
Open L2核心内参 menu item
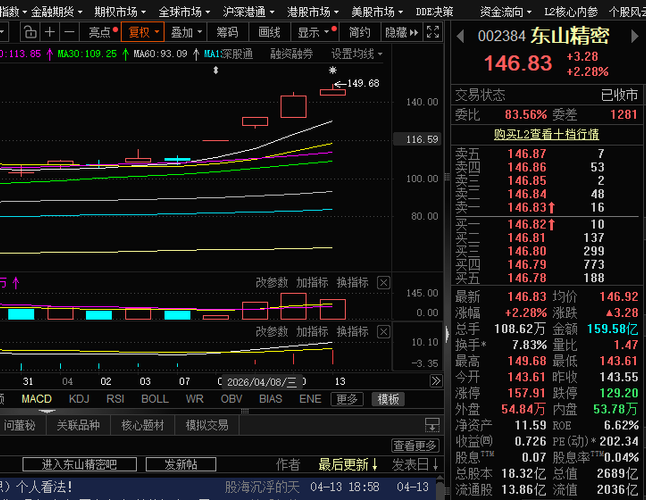[x=571, y=12]
